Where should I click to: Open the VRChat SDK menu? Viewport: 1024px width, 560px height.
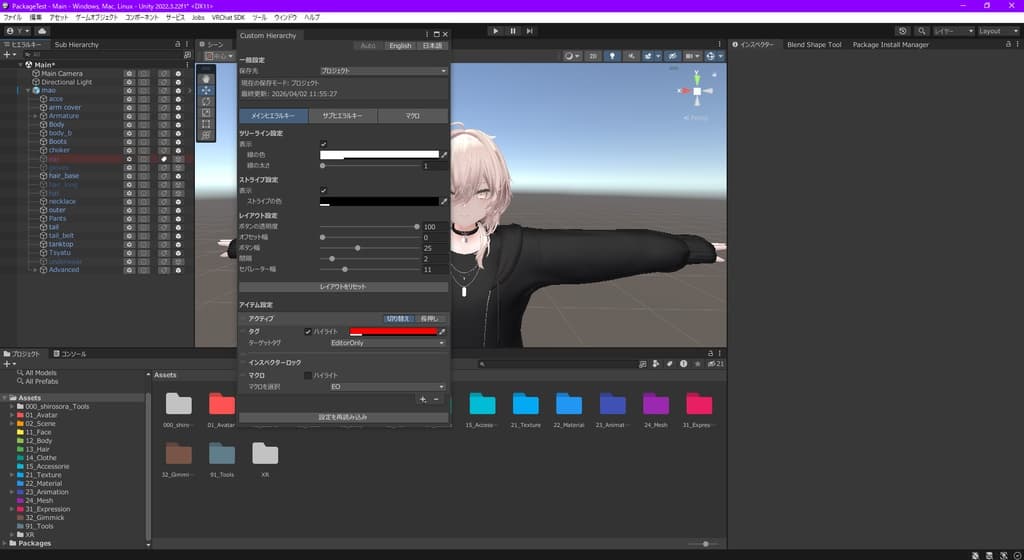pyautogui.click(x=228, y=18)
